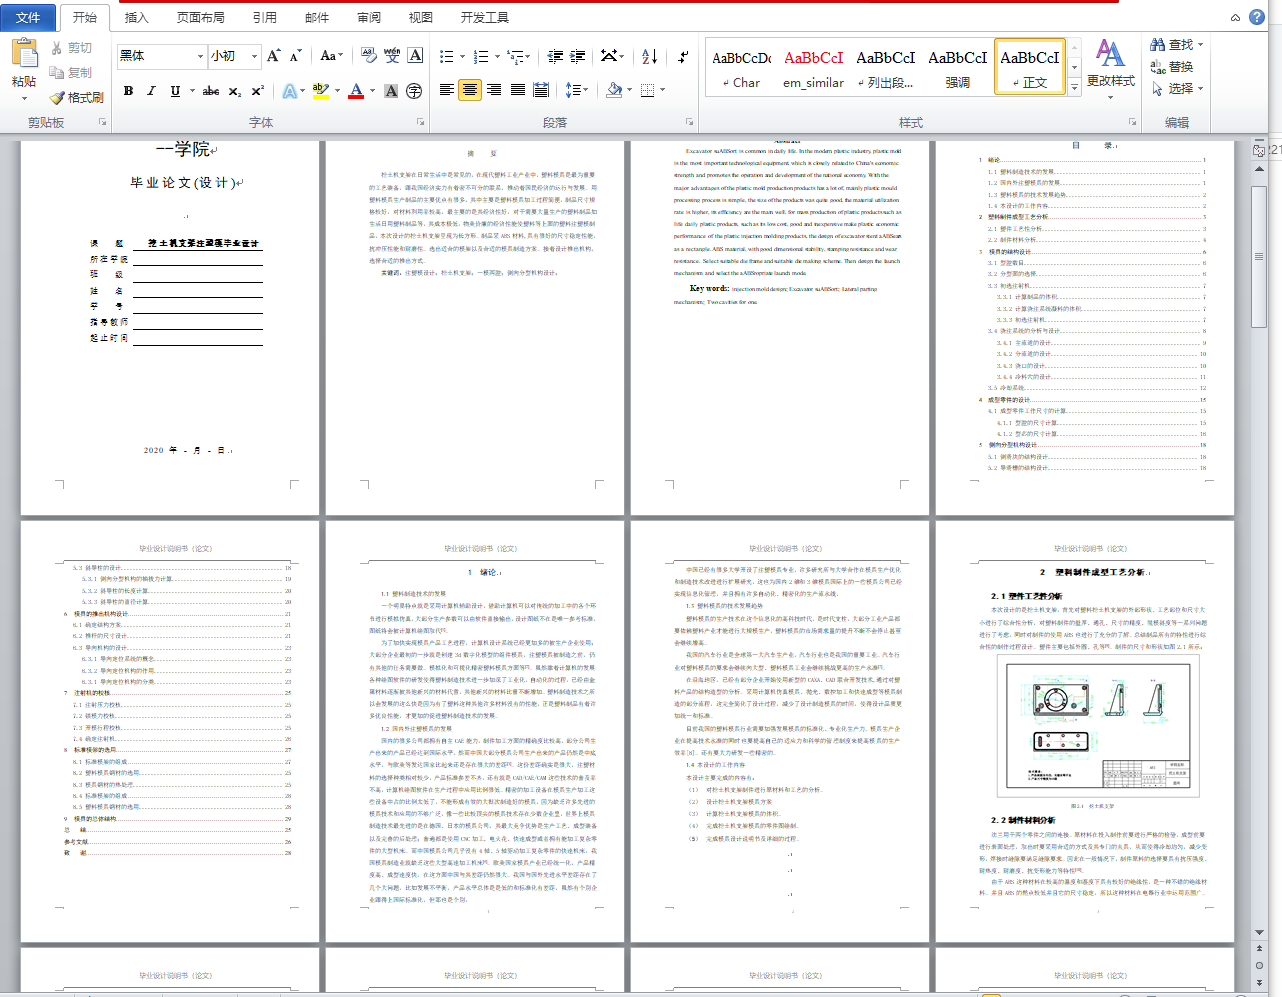Open the font name 黑体 dropdown

[x=200, y=56]
